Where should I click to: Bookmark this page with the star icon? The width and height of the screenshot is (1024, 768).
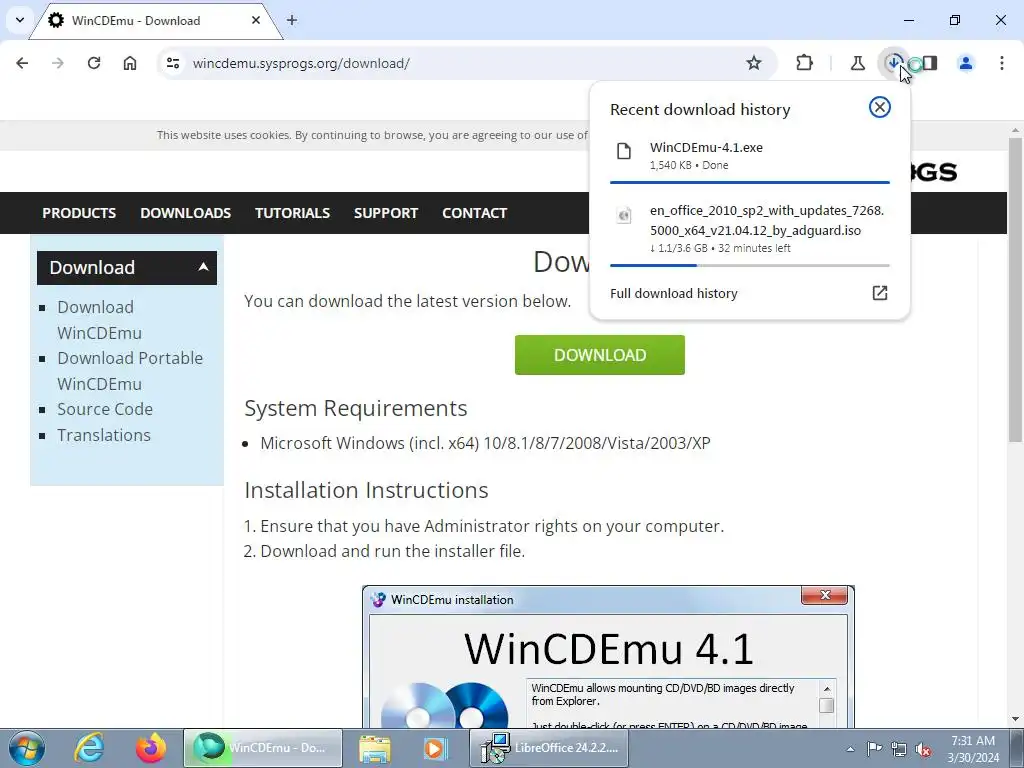(x=754, y=63)
